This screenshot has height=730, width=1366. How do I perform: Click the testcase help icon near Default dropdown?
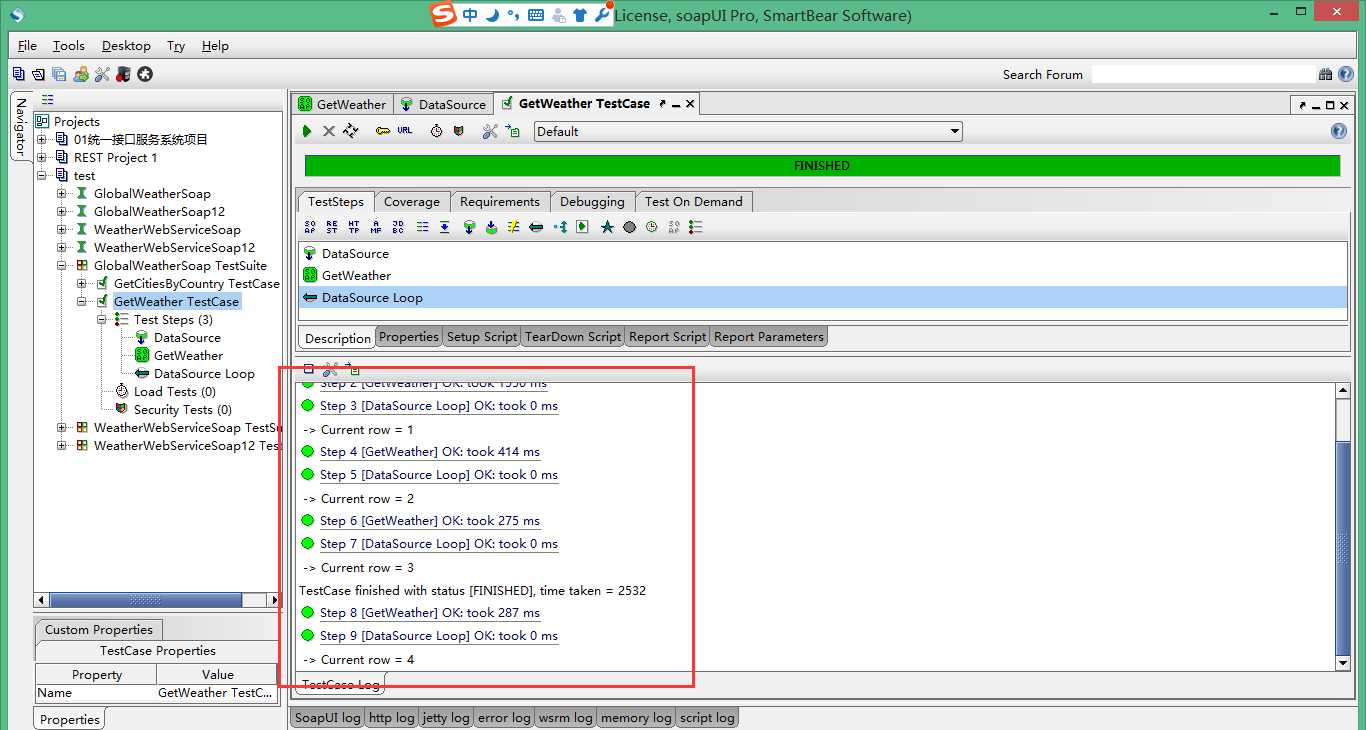tap(1339, 131)
